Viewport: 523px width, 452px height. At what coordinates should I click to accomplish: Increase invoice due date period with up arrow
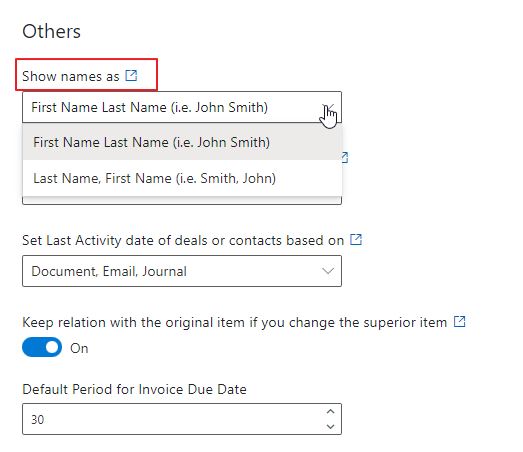(330, 412)
